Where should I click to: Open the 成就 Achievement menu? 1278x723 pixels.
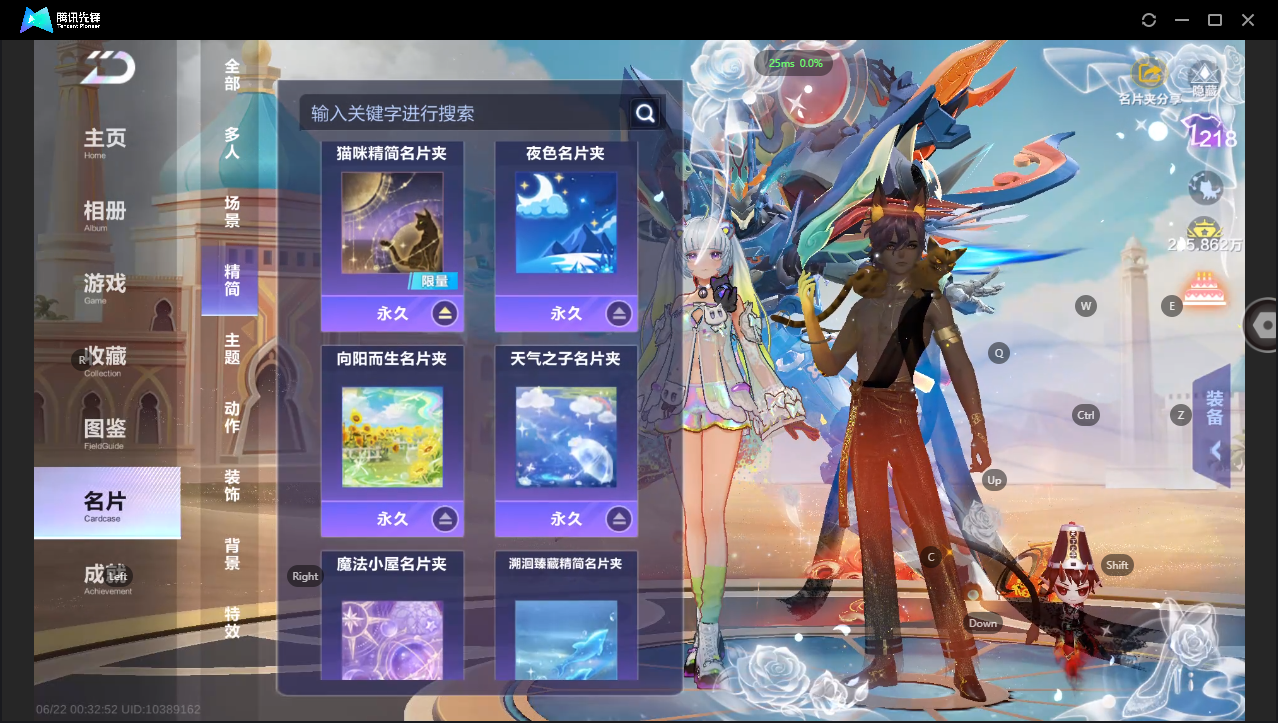coord(107,578)
